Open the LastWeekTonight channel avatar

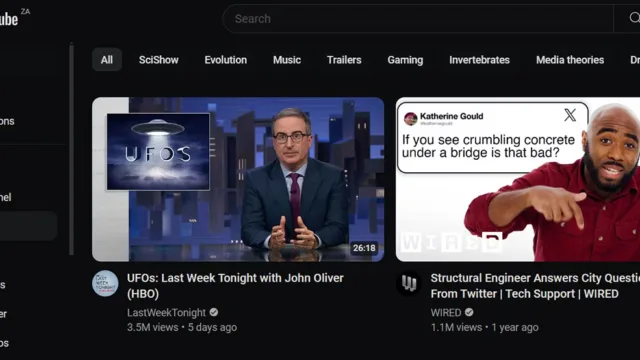point(105,283)
